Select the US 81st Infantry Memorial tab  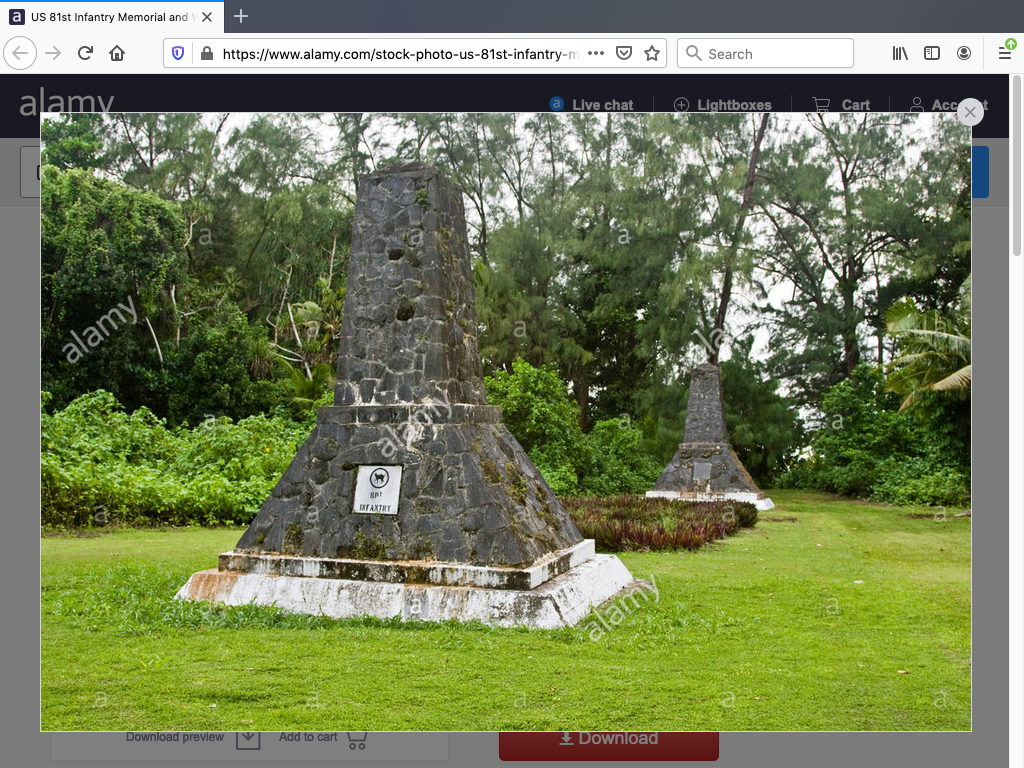[105, 17]
